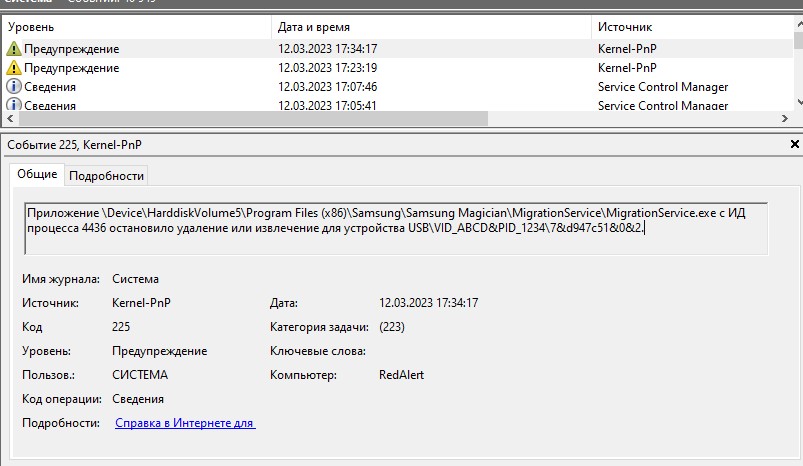Click info icon of 17:07:46 event
The height and width of the screenshot is (466, 803).
pos(14,87)
